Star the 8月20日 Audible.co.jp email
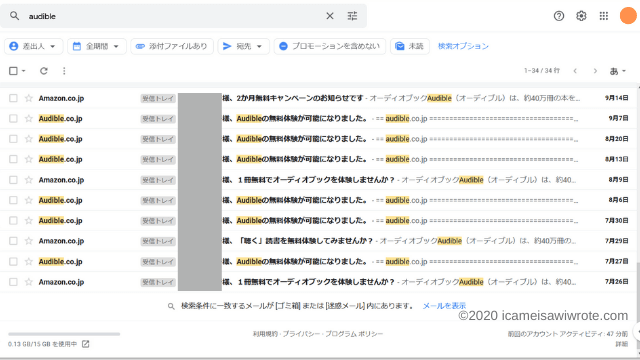The height and width of the screenshot is (360, 640). [29, 139]
